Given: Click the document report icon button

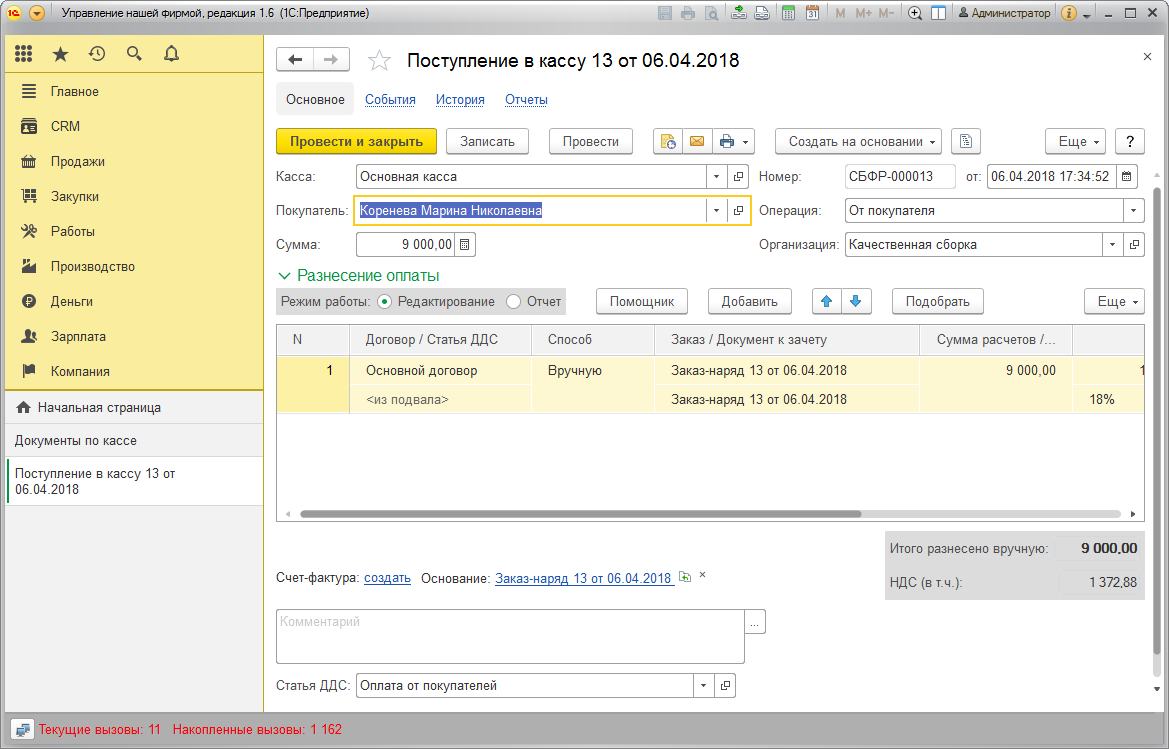Looking at the screenshot, I should pyautogui.click(x=965, y=142).
